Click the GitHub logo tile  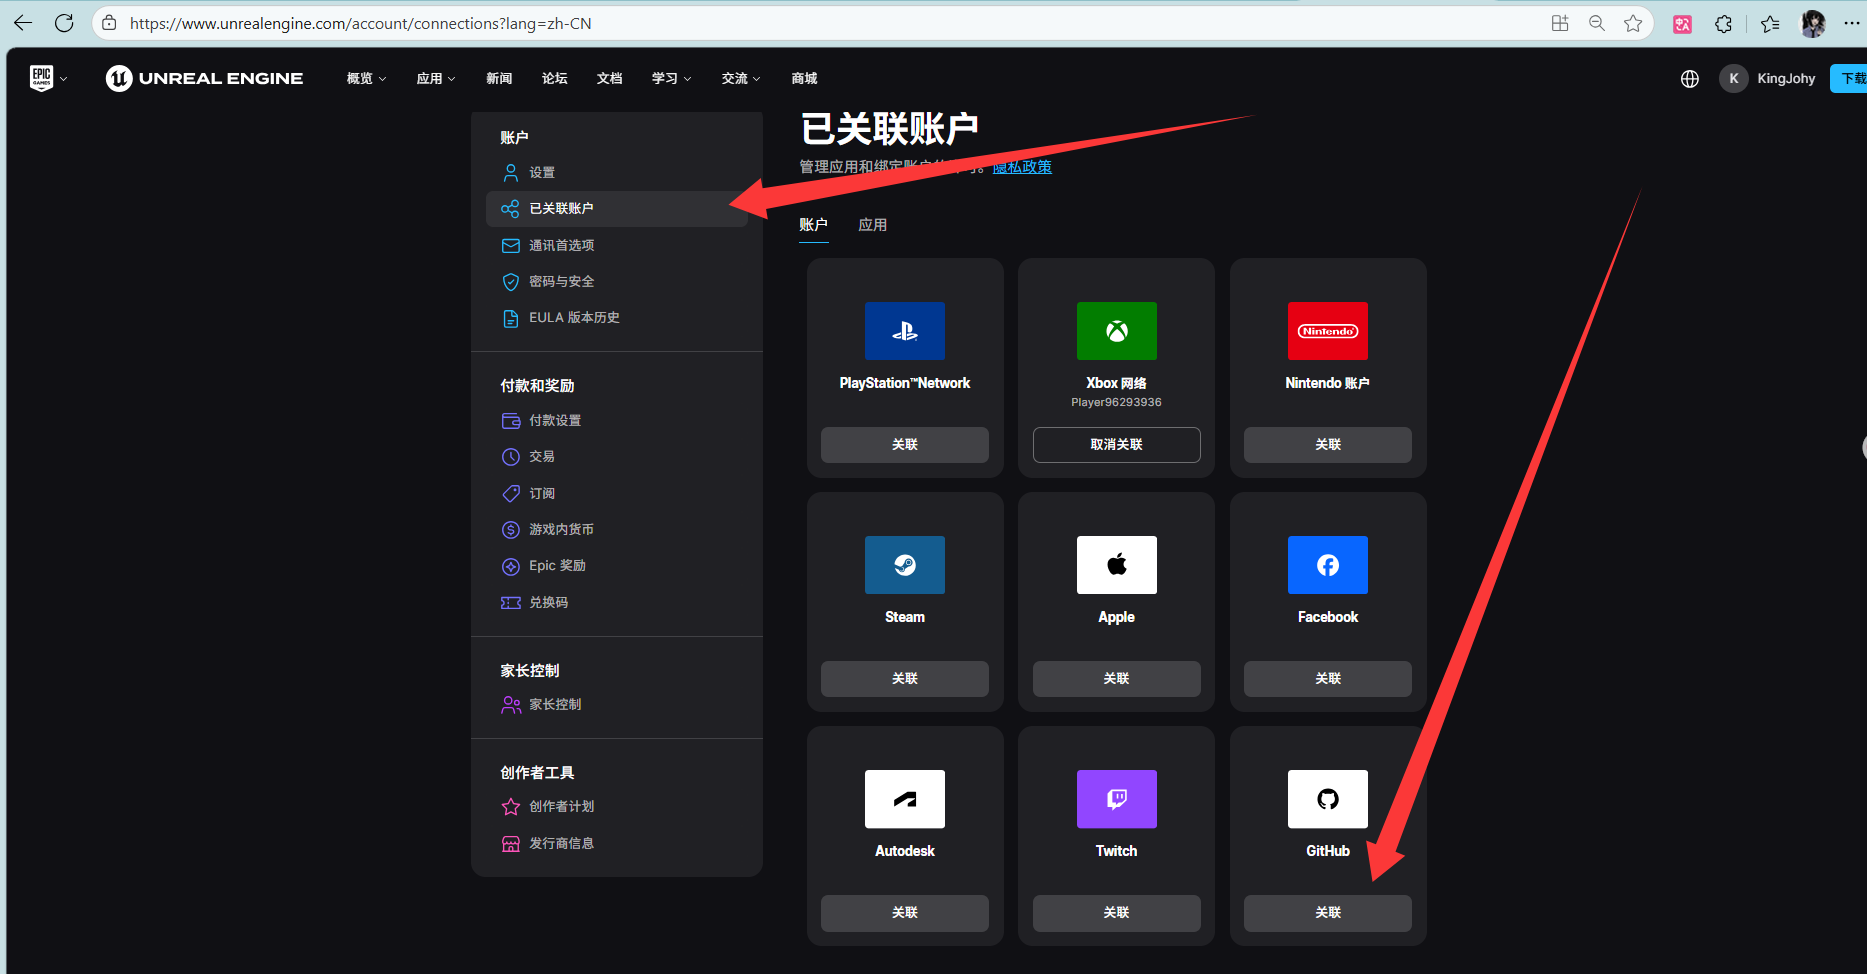(1328, 799)
